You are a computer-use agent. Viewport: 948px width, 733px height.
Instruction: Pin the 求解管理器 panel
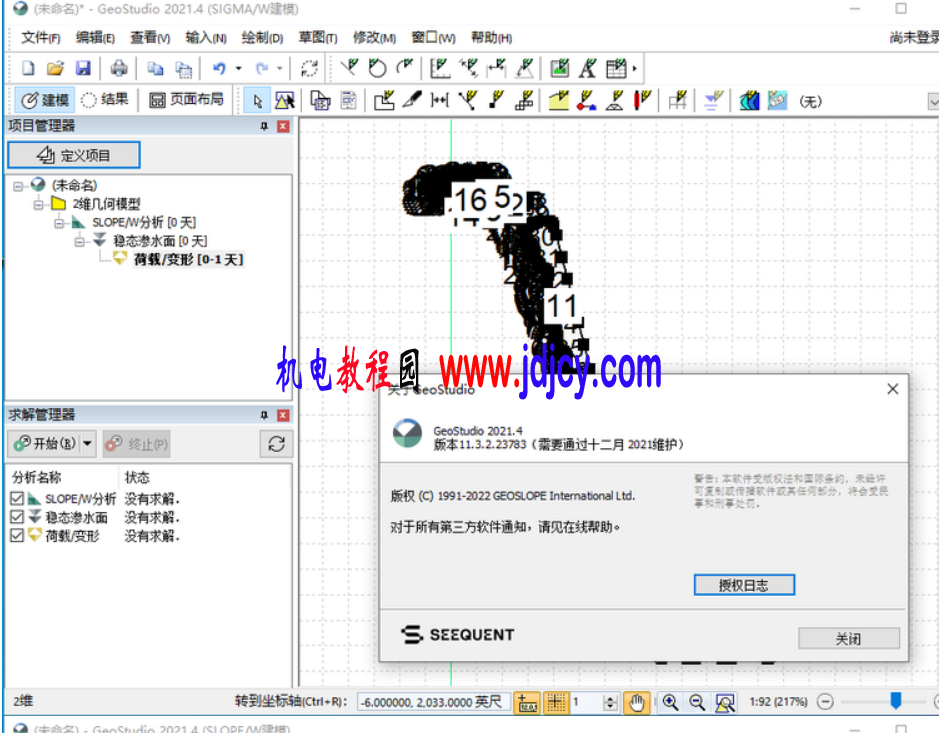coord(264,415)
